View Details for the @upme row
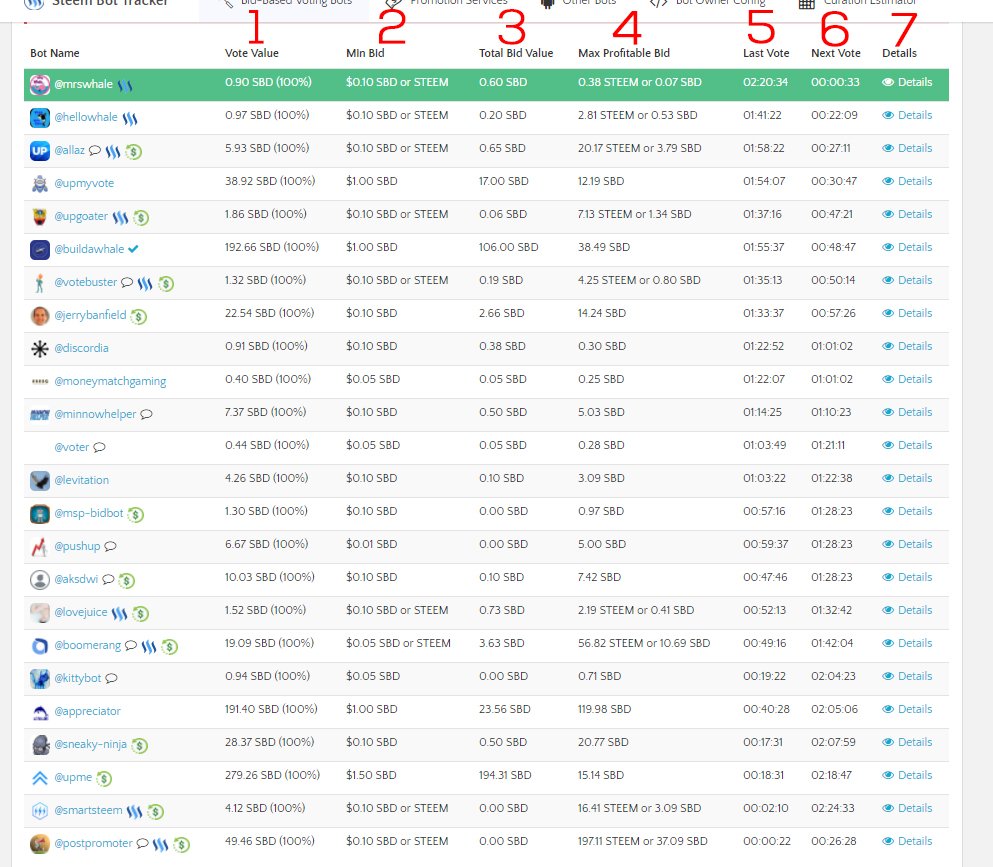 pyautogui.click(x=907, y=775)
